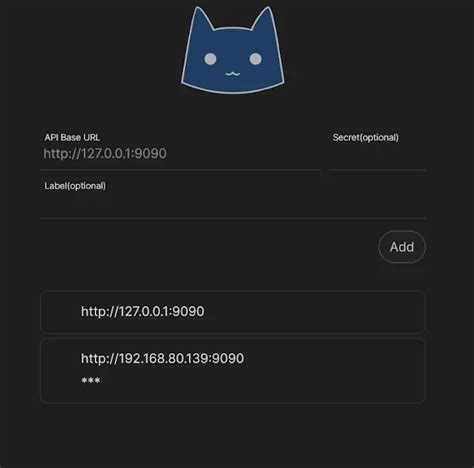Click the "Label(optional)" field label

tap(75, 186)
